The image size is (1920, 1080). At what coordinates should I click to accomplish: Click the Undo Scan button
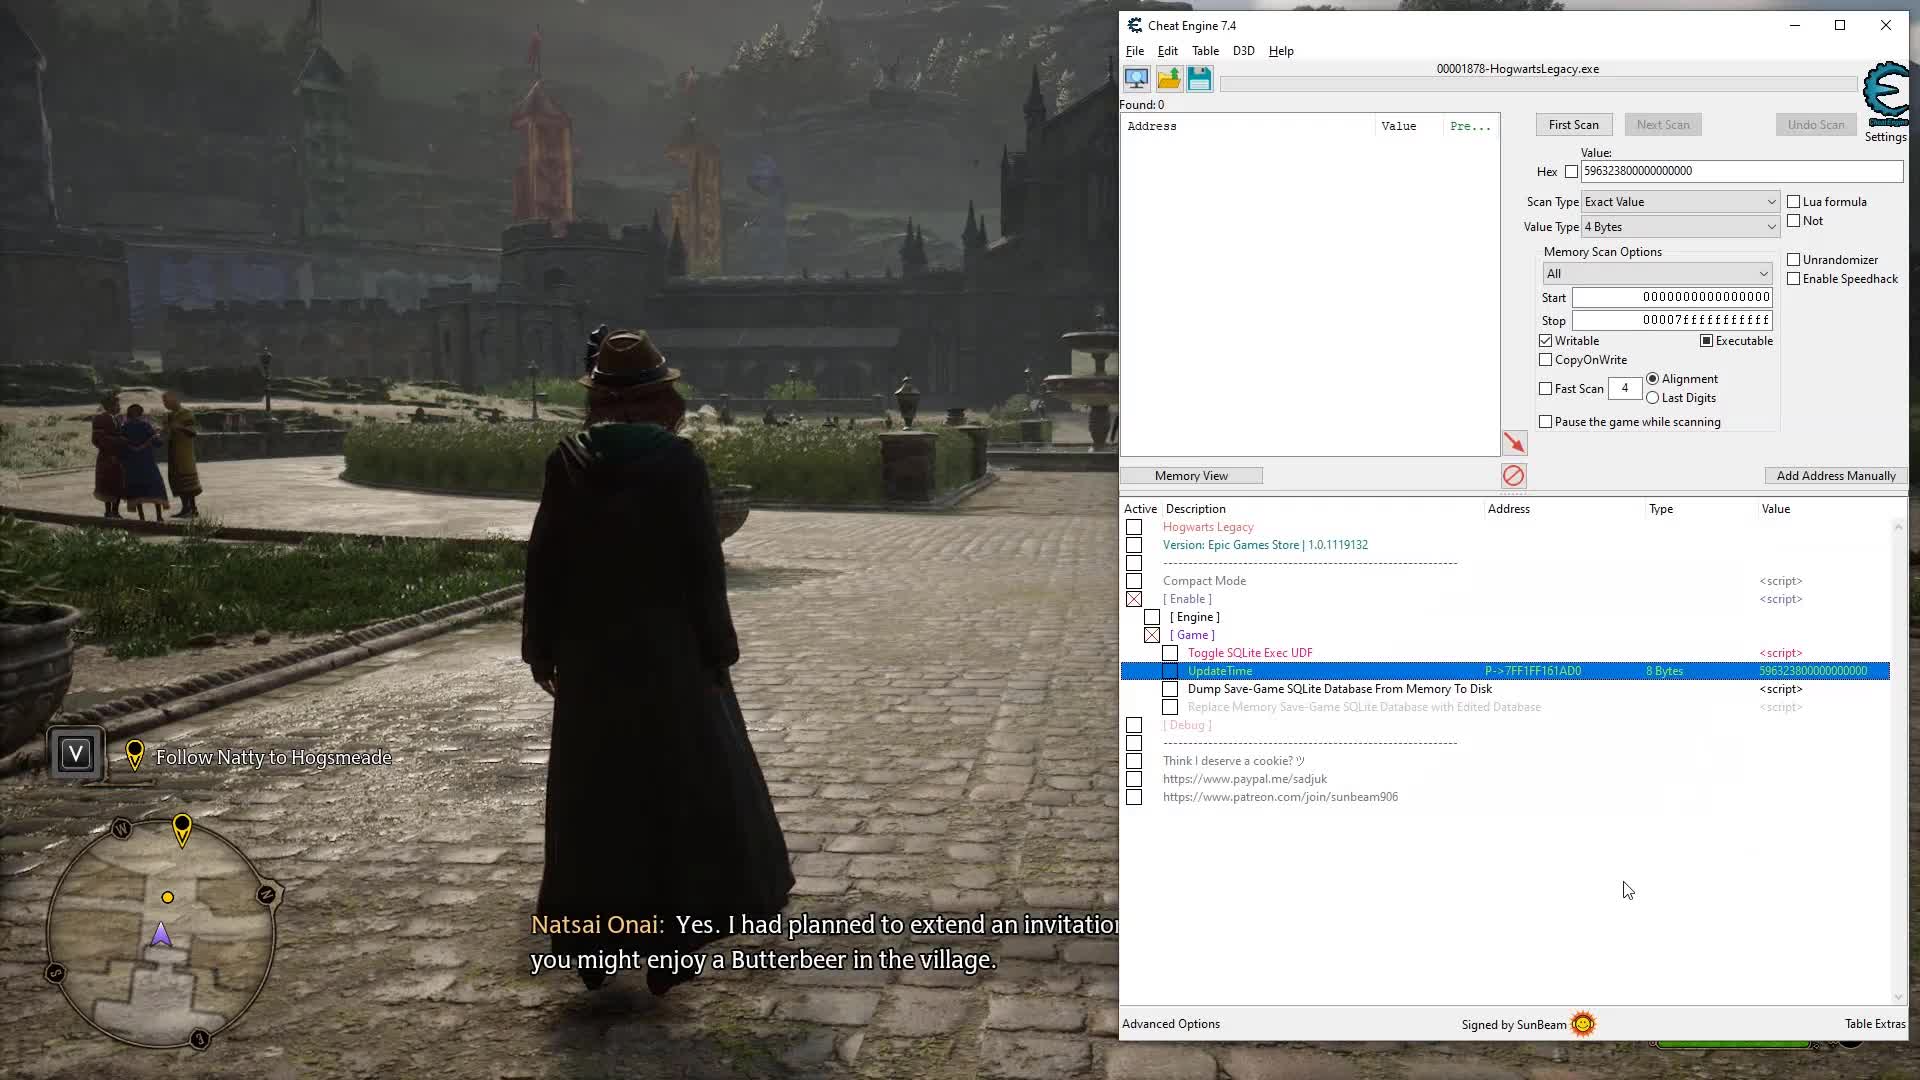tap(1816, 124)
